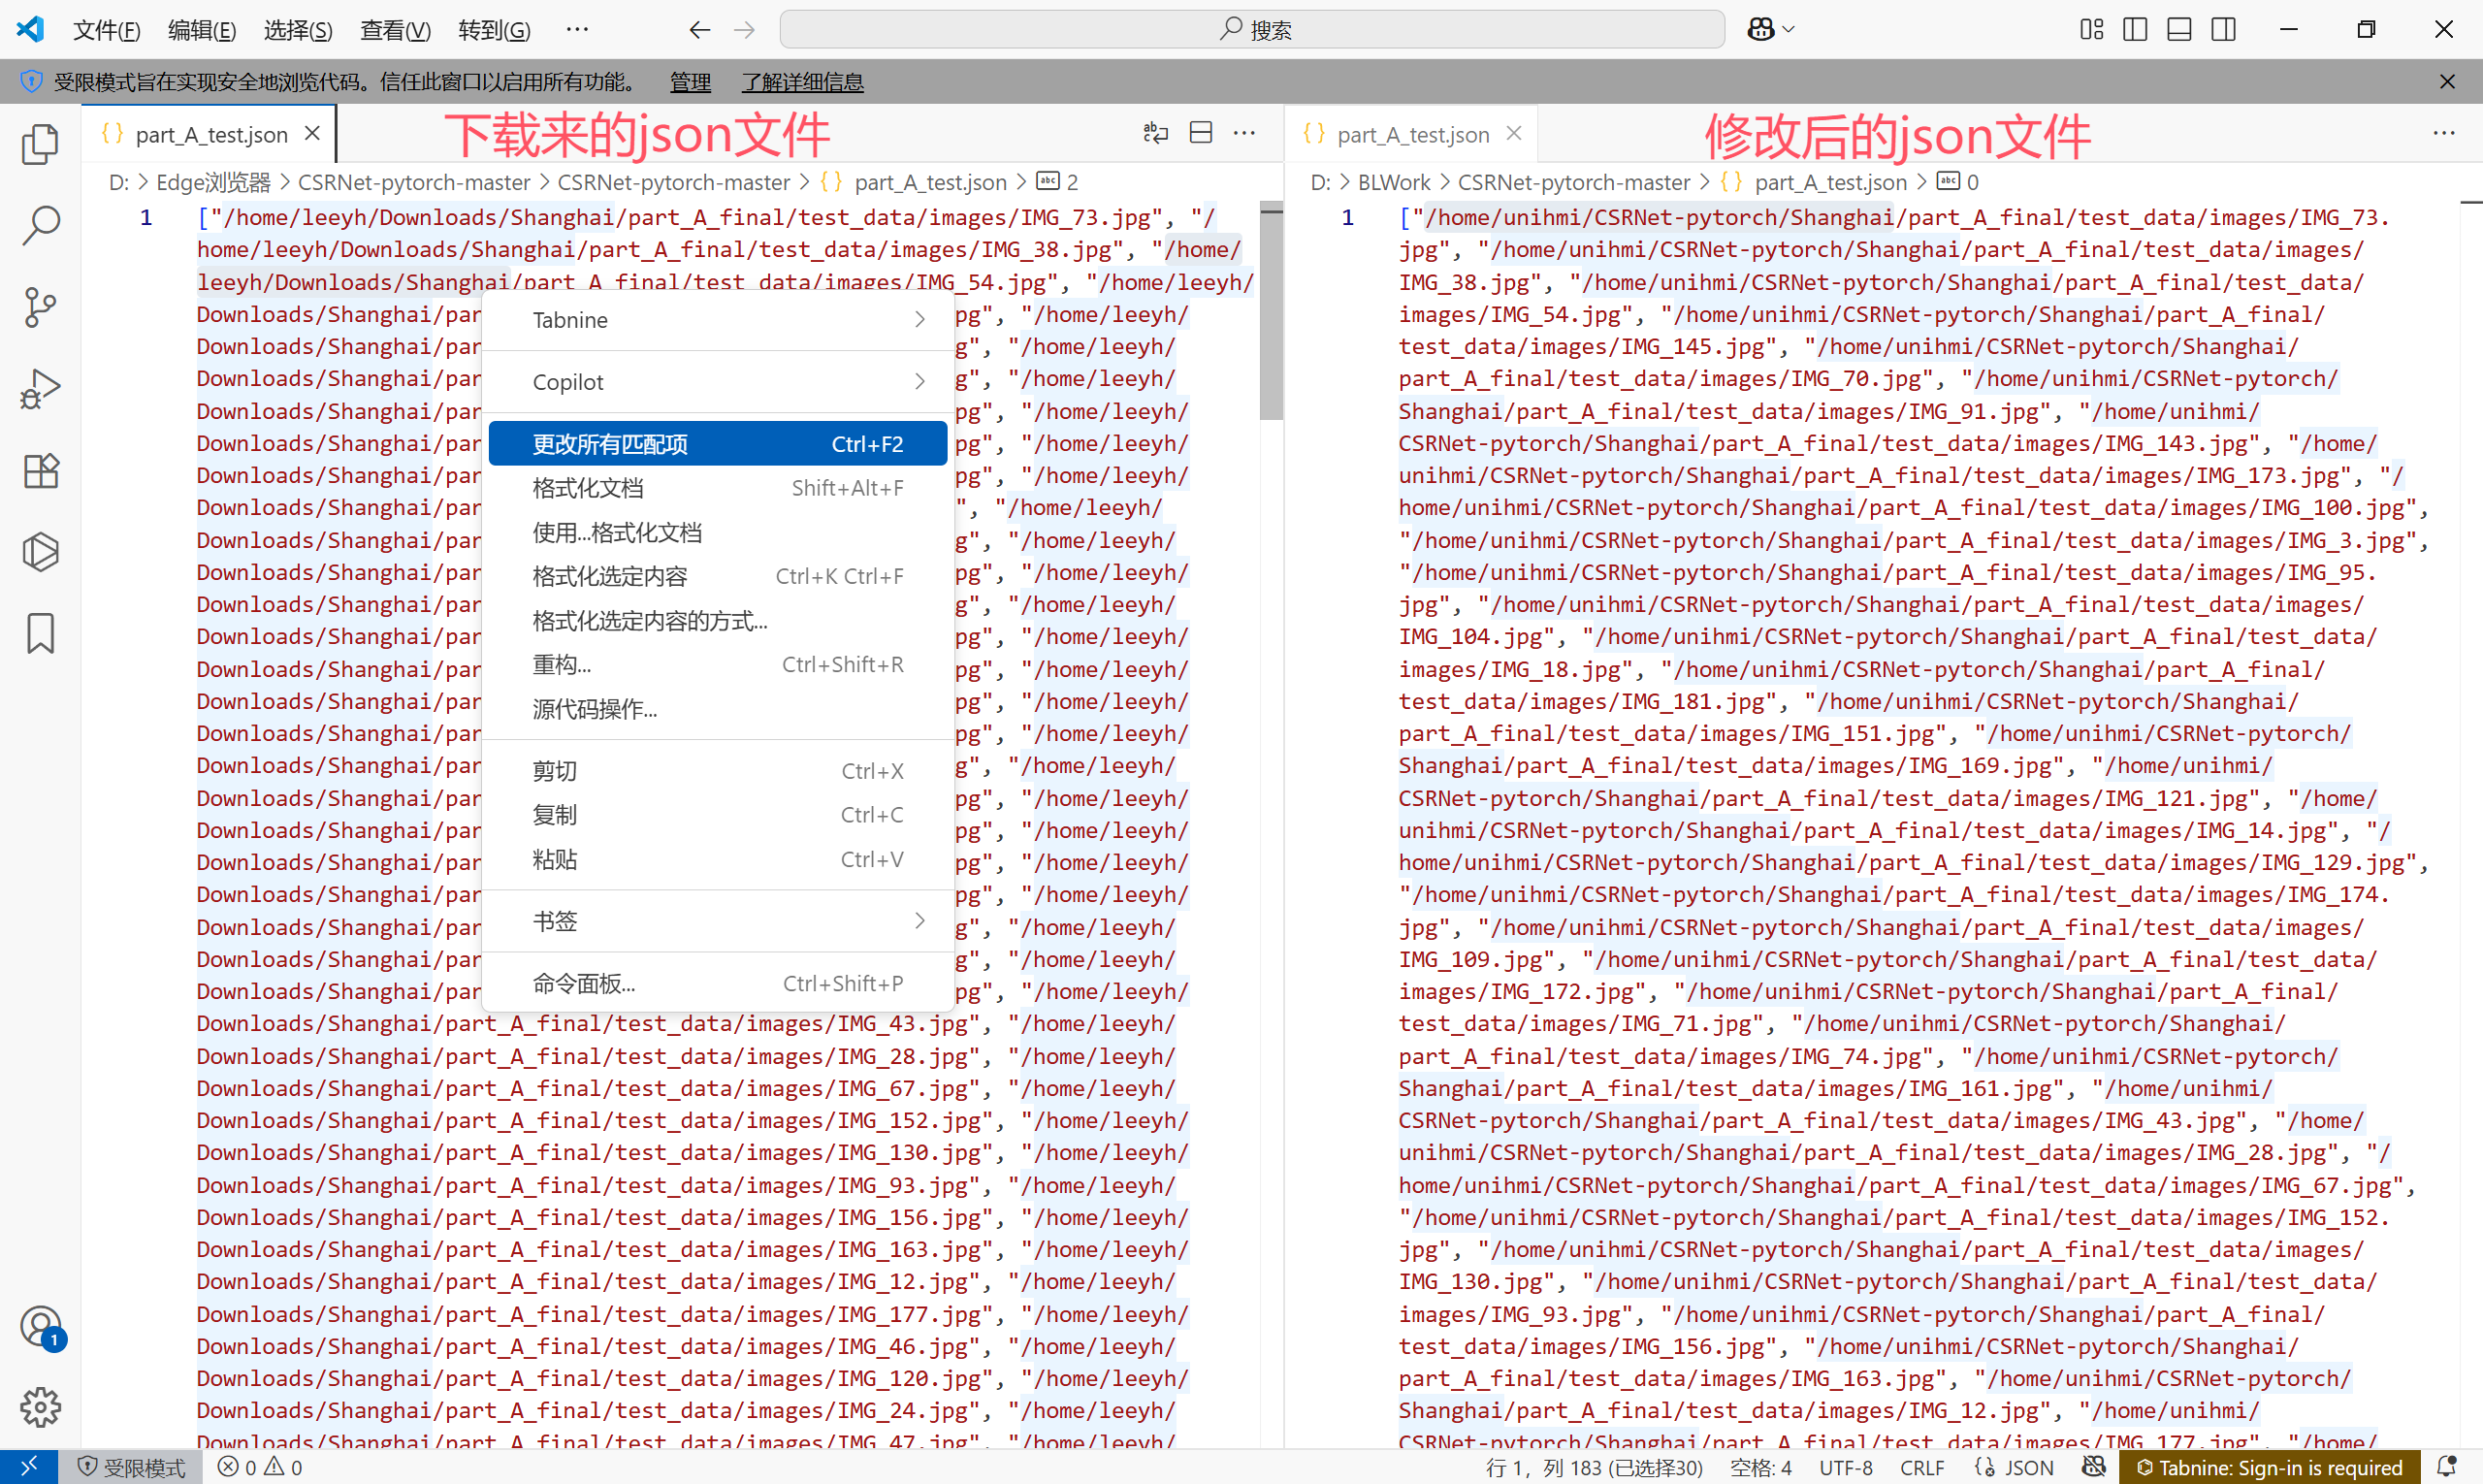The width and height of the screenshot is (2483, 1484).
Task: Click the 搜索 search box at the top
Action: (x=1252, y=29)
